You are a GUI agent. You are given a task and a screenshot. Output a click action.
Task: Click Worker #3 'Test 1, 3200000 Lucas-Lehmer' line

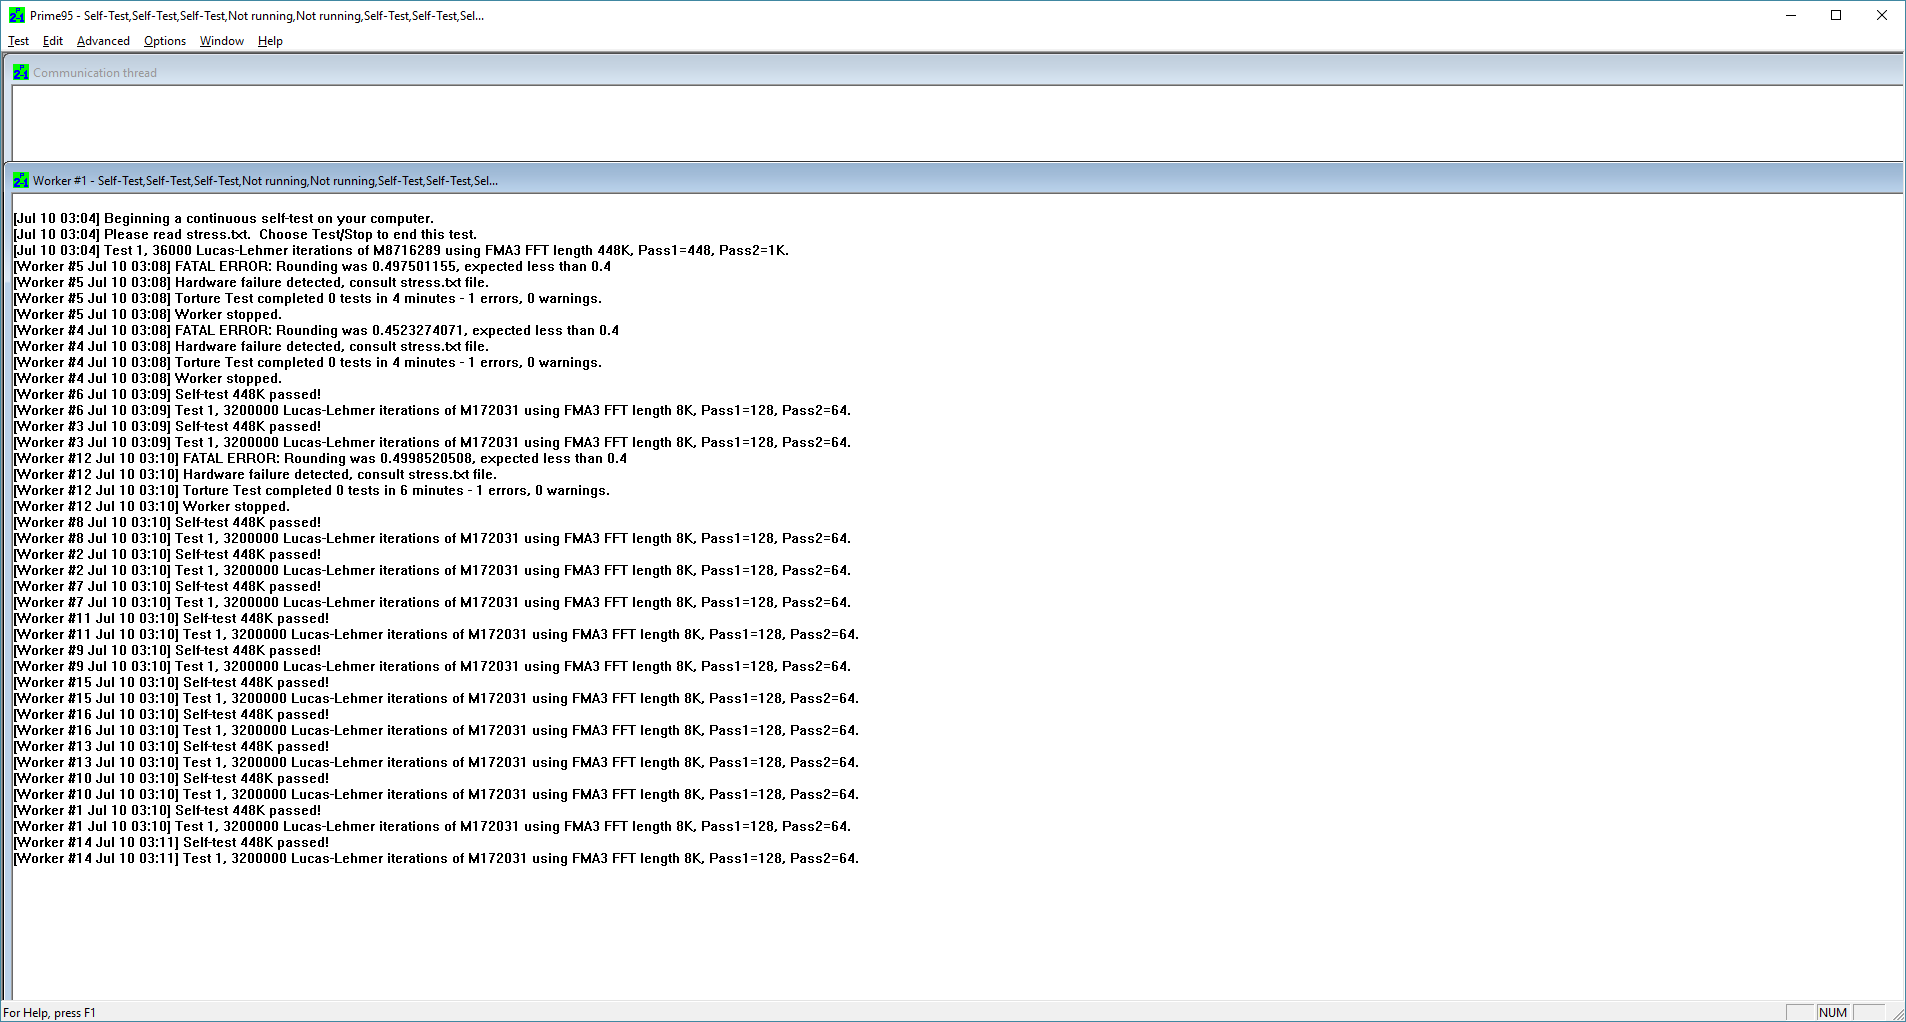(x=432, y=442)
